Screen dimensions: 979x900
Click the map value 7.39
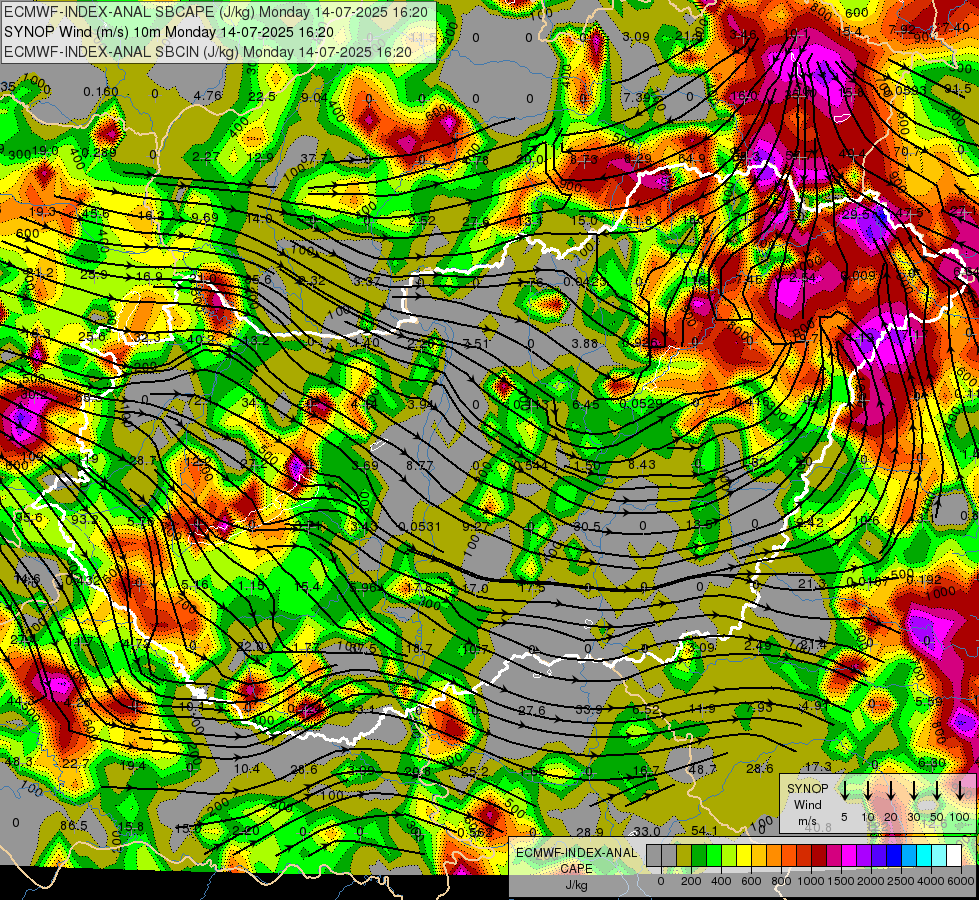tap(637, 97)
